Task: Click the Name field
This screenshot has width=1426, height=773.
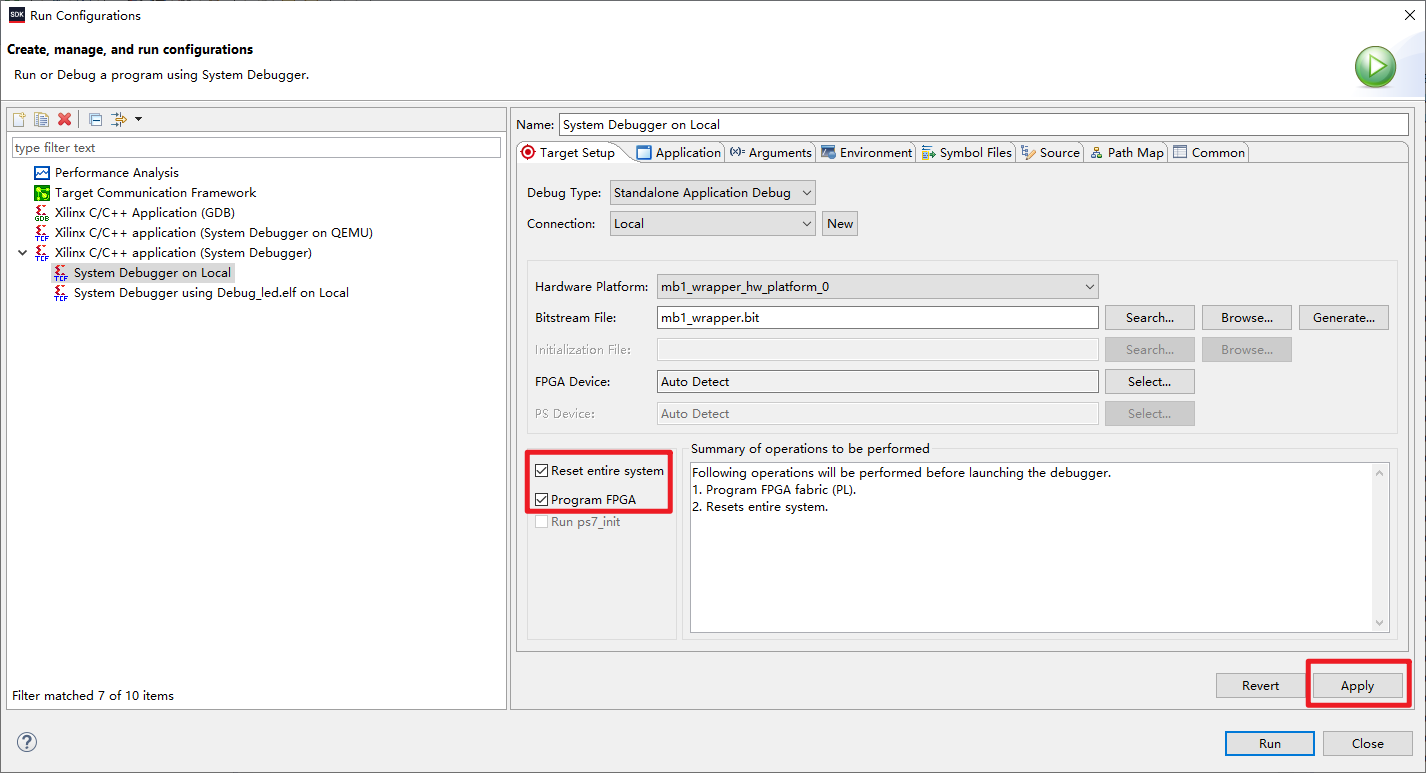Action: click(x=983, y=125)
